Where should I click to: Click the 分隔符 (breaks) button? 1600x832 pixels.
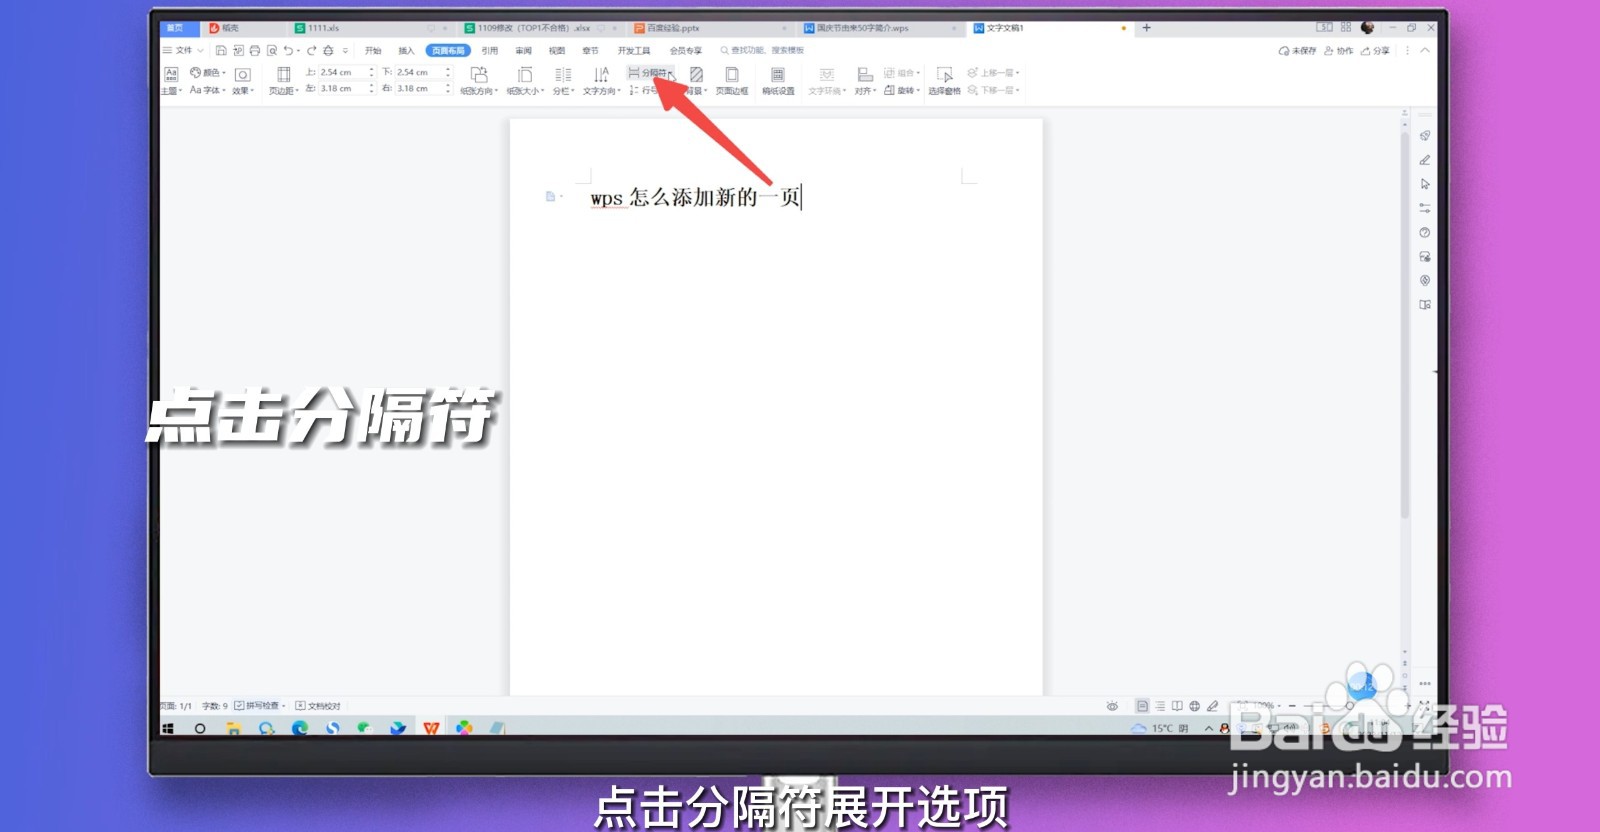(x=650, y=72)
